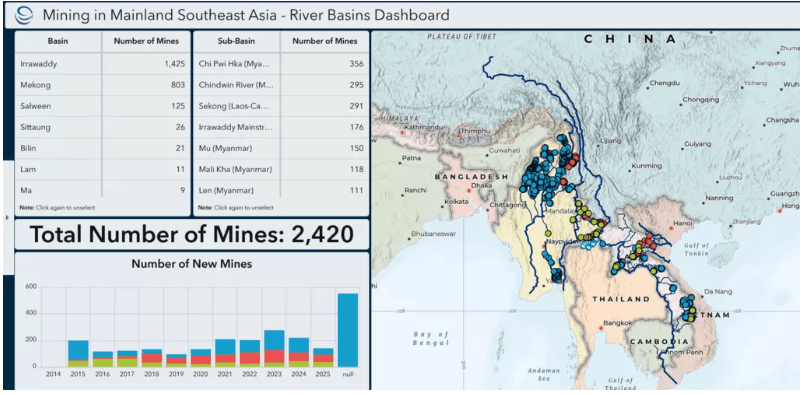This screenshot has width=803, height=395.
Task: Select the Len (Myanmar) sub-basin row
Action: (281, 190)
